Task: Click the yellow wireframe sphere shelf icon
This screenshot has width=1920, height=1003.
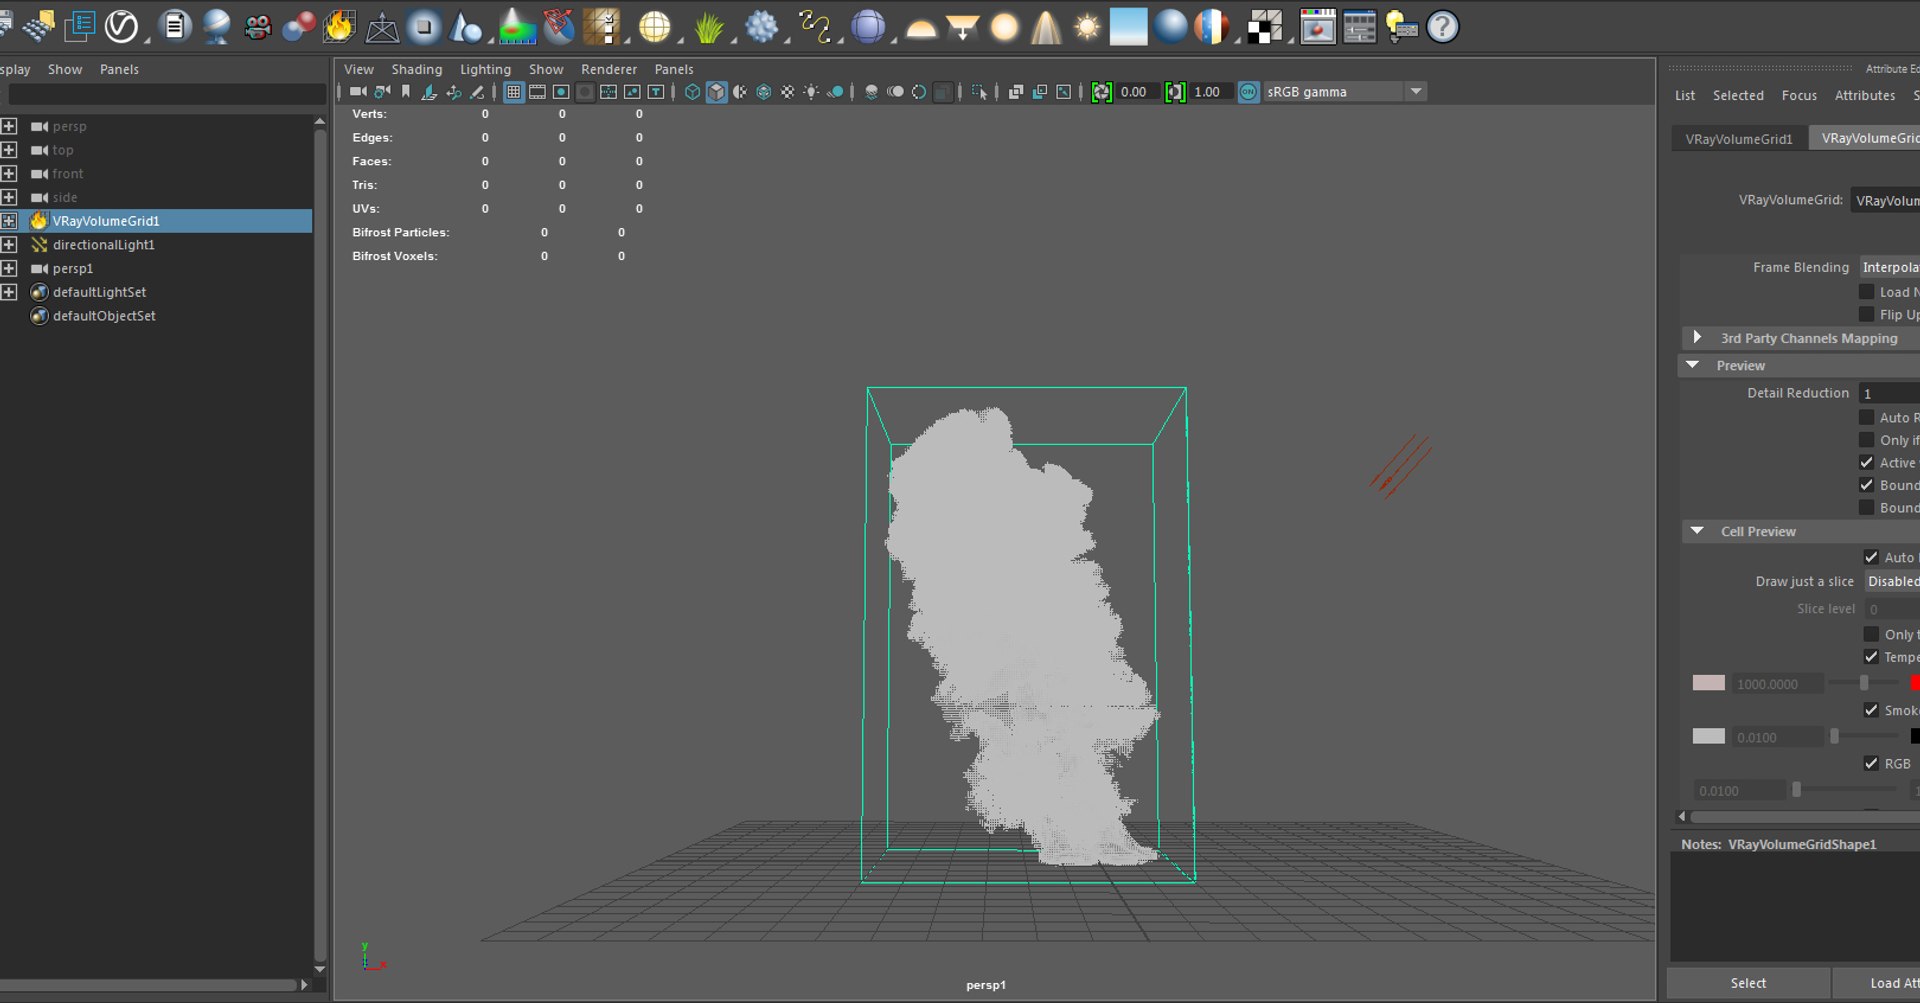Action: click(x=655, y=27)
